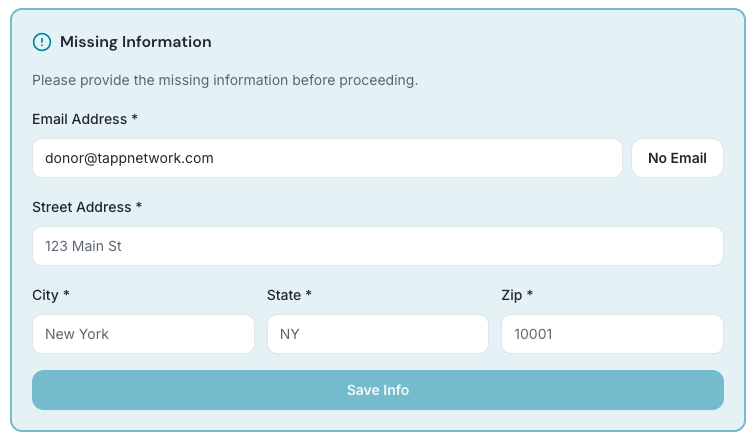Viewport: 754px width, 442px height.
Task: Click the alert icon beside Missing Information
Action: tap(41, 42)
